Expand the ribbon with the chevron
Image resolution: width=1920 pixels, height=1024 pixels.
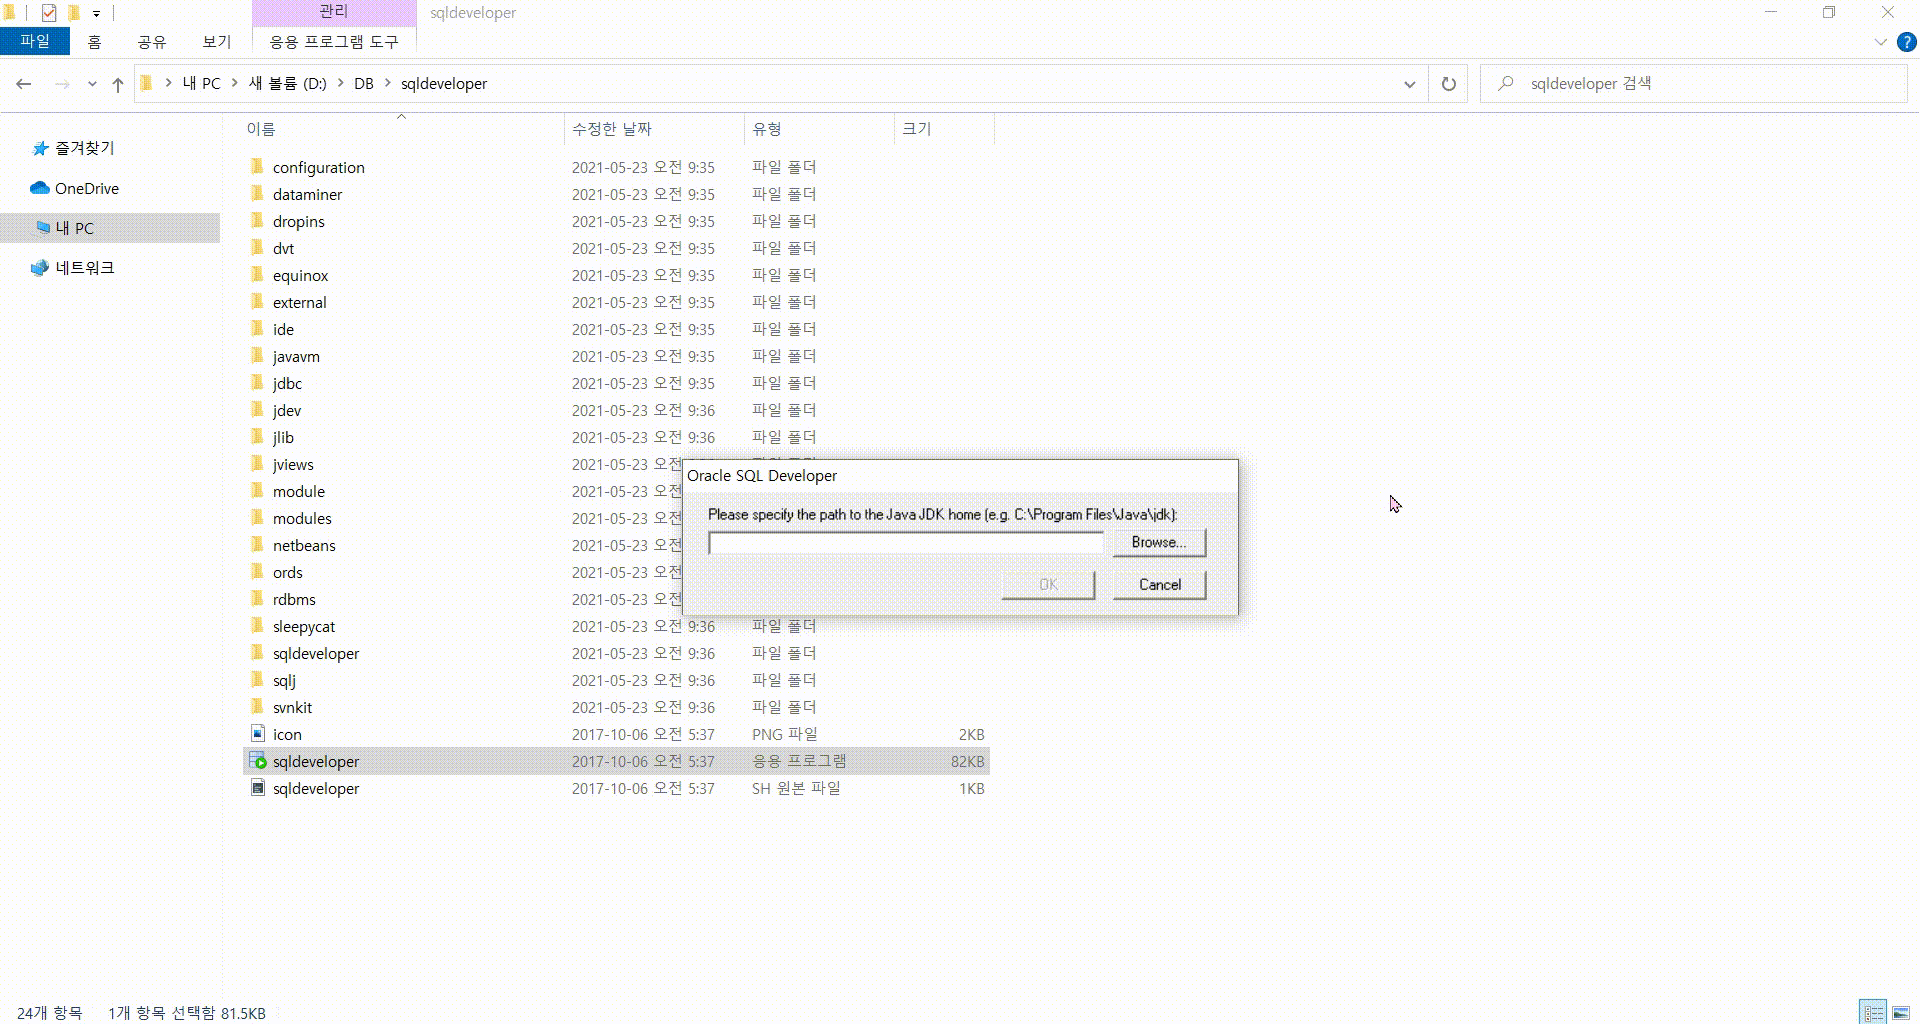(x=1880, y=42)
